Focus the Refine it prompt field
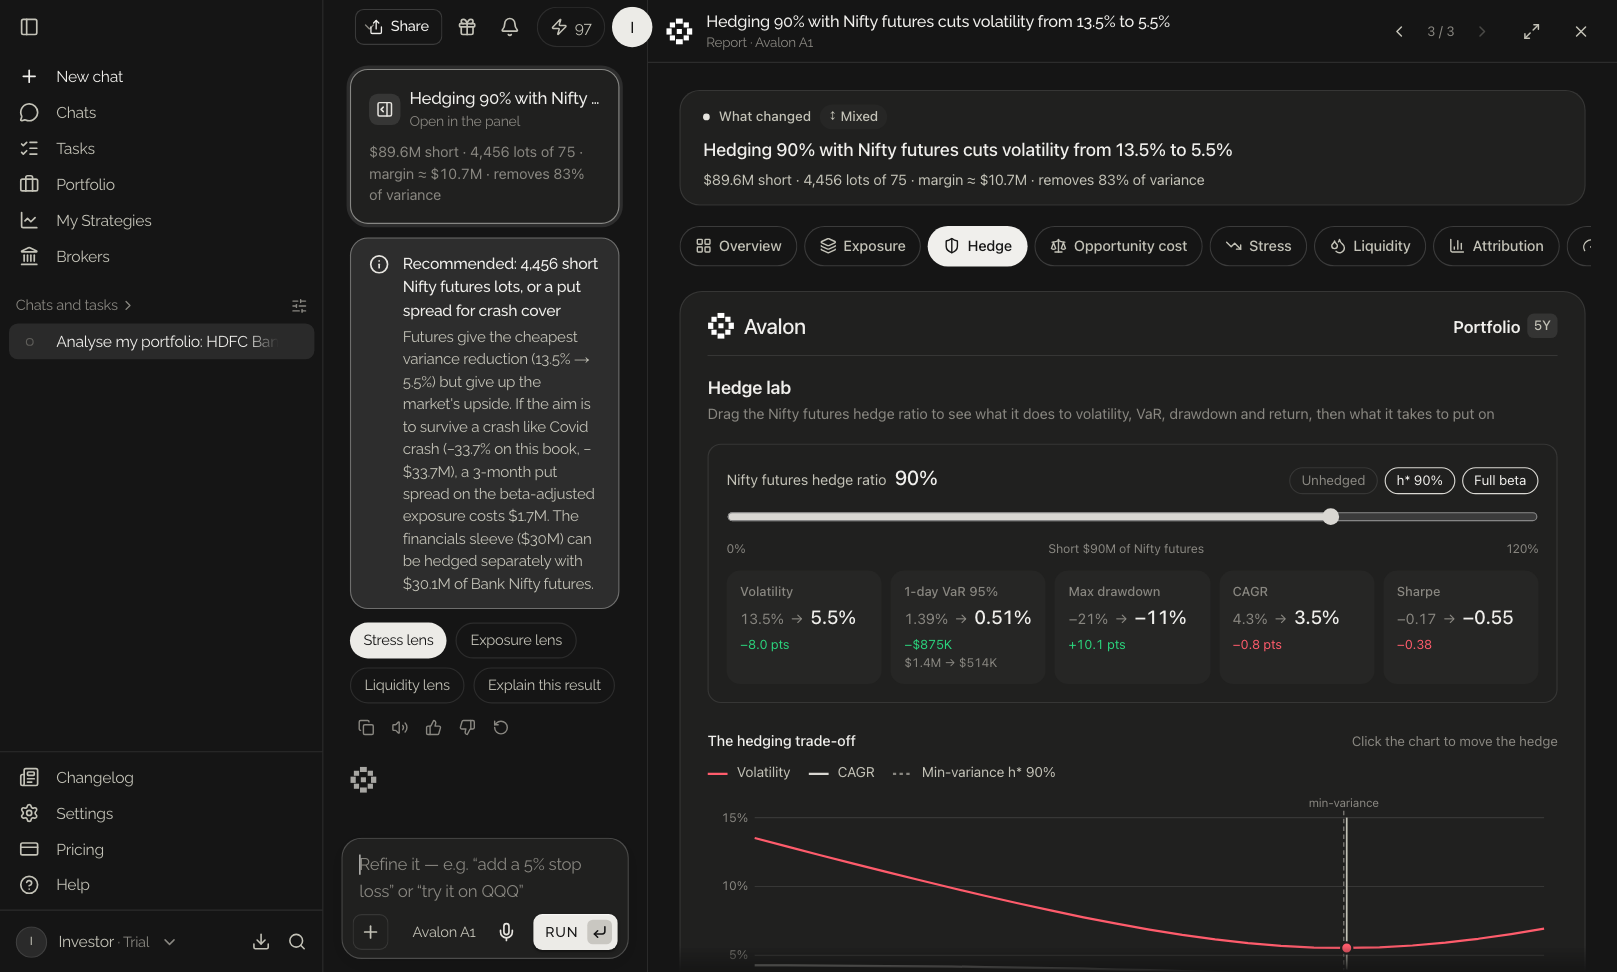This screenshot has width=1617, height=972. click(x=485, y=877)
